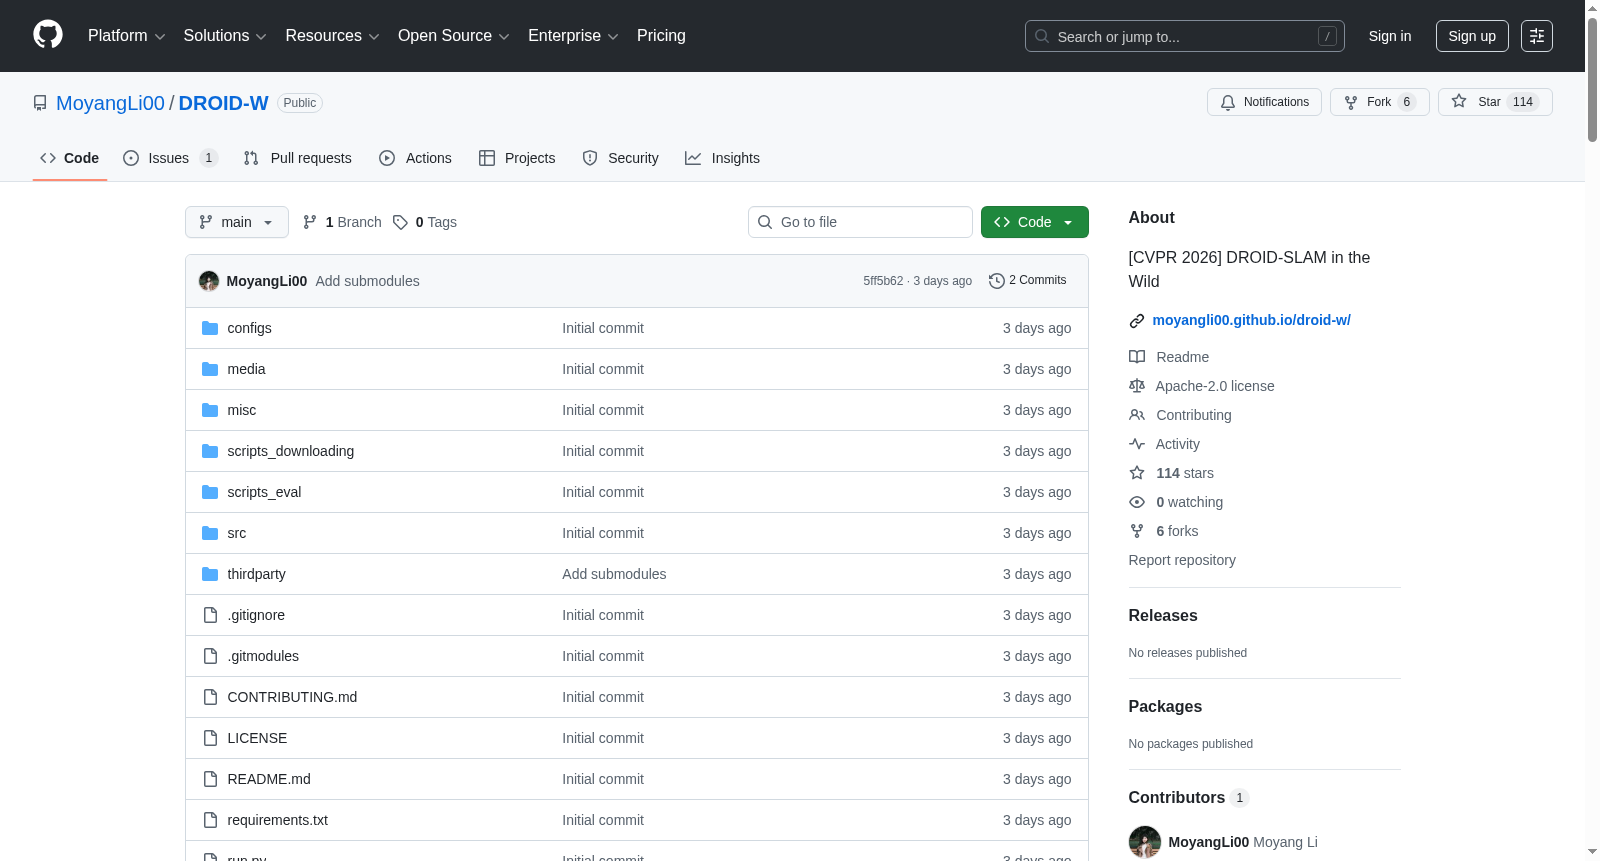The image size is (1600, 861).
Task: Open the Resources dropdown
Action: point(332,36)
